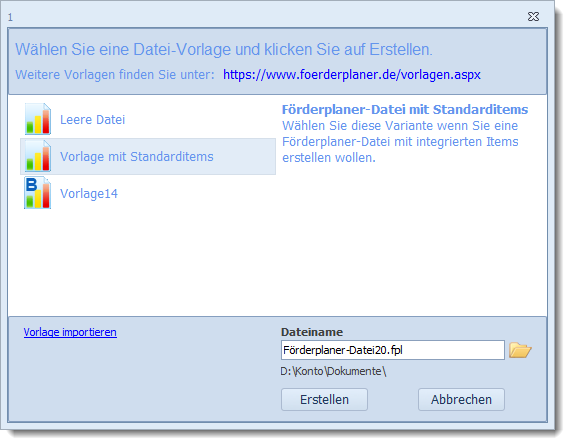The height and width of the screenshot is (445, 570).
Task: Choose the Vorlage14 icon with letter B
Action: point(38,193)
